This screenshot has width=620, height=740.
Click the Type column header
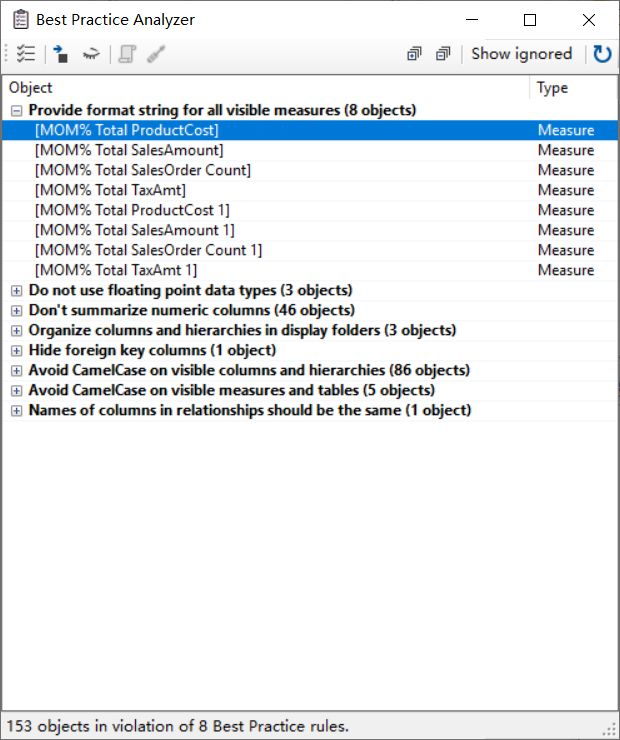coord(574,88)
